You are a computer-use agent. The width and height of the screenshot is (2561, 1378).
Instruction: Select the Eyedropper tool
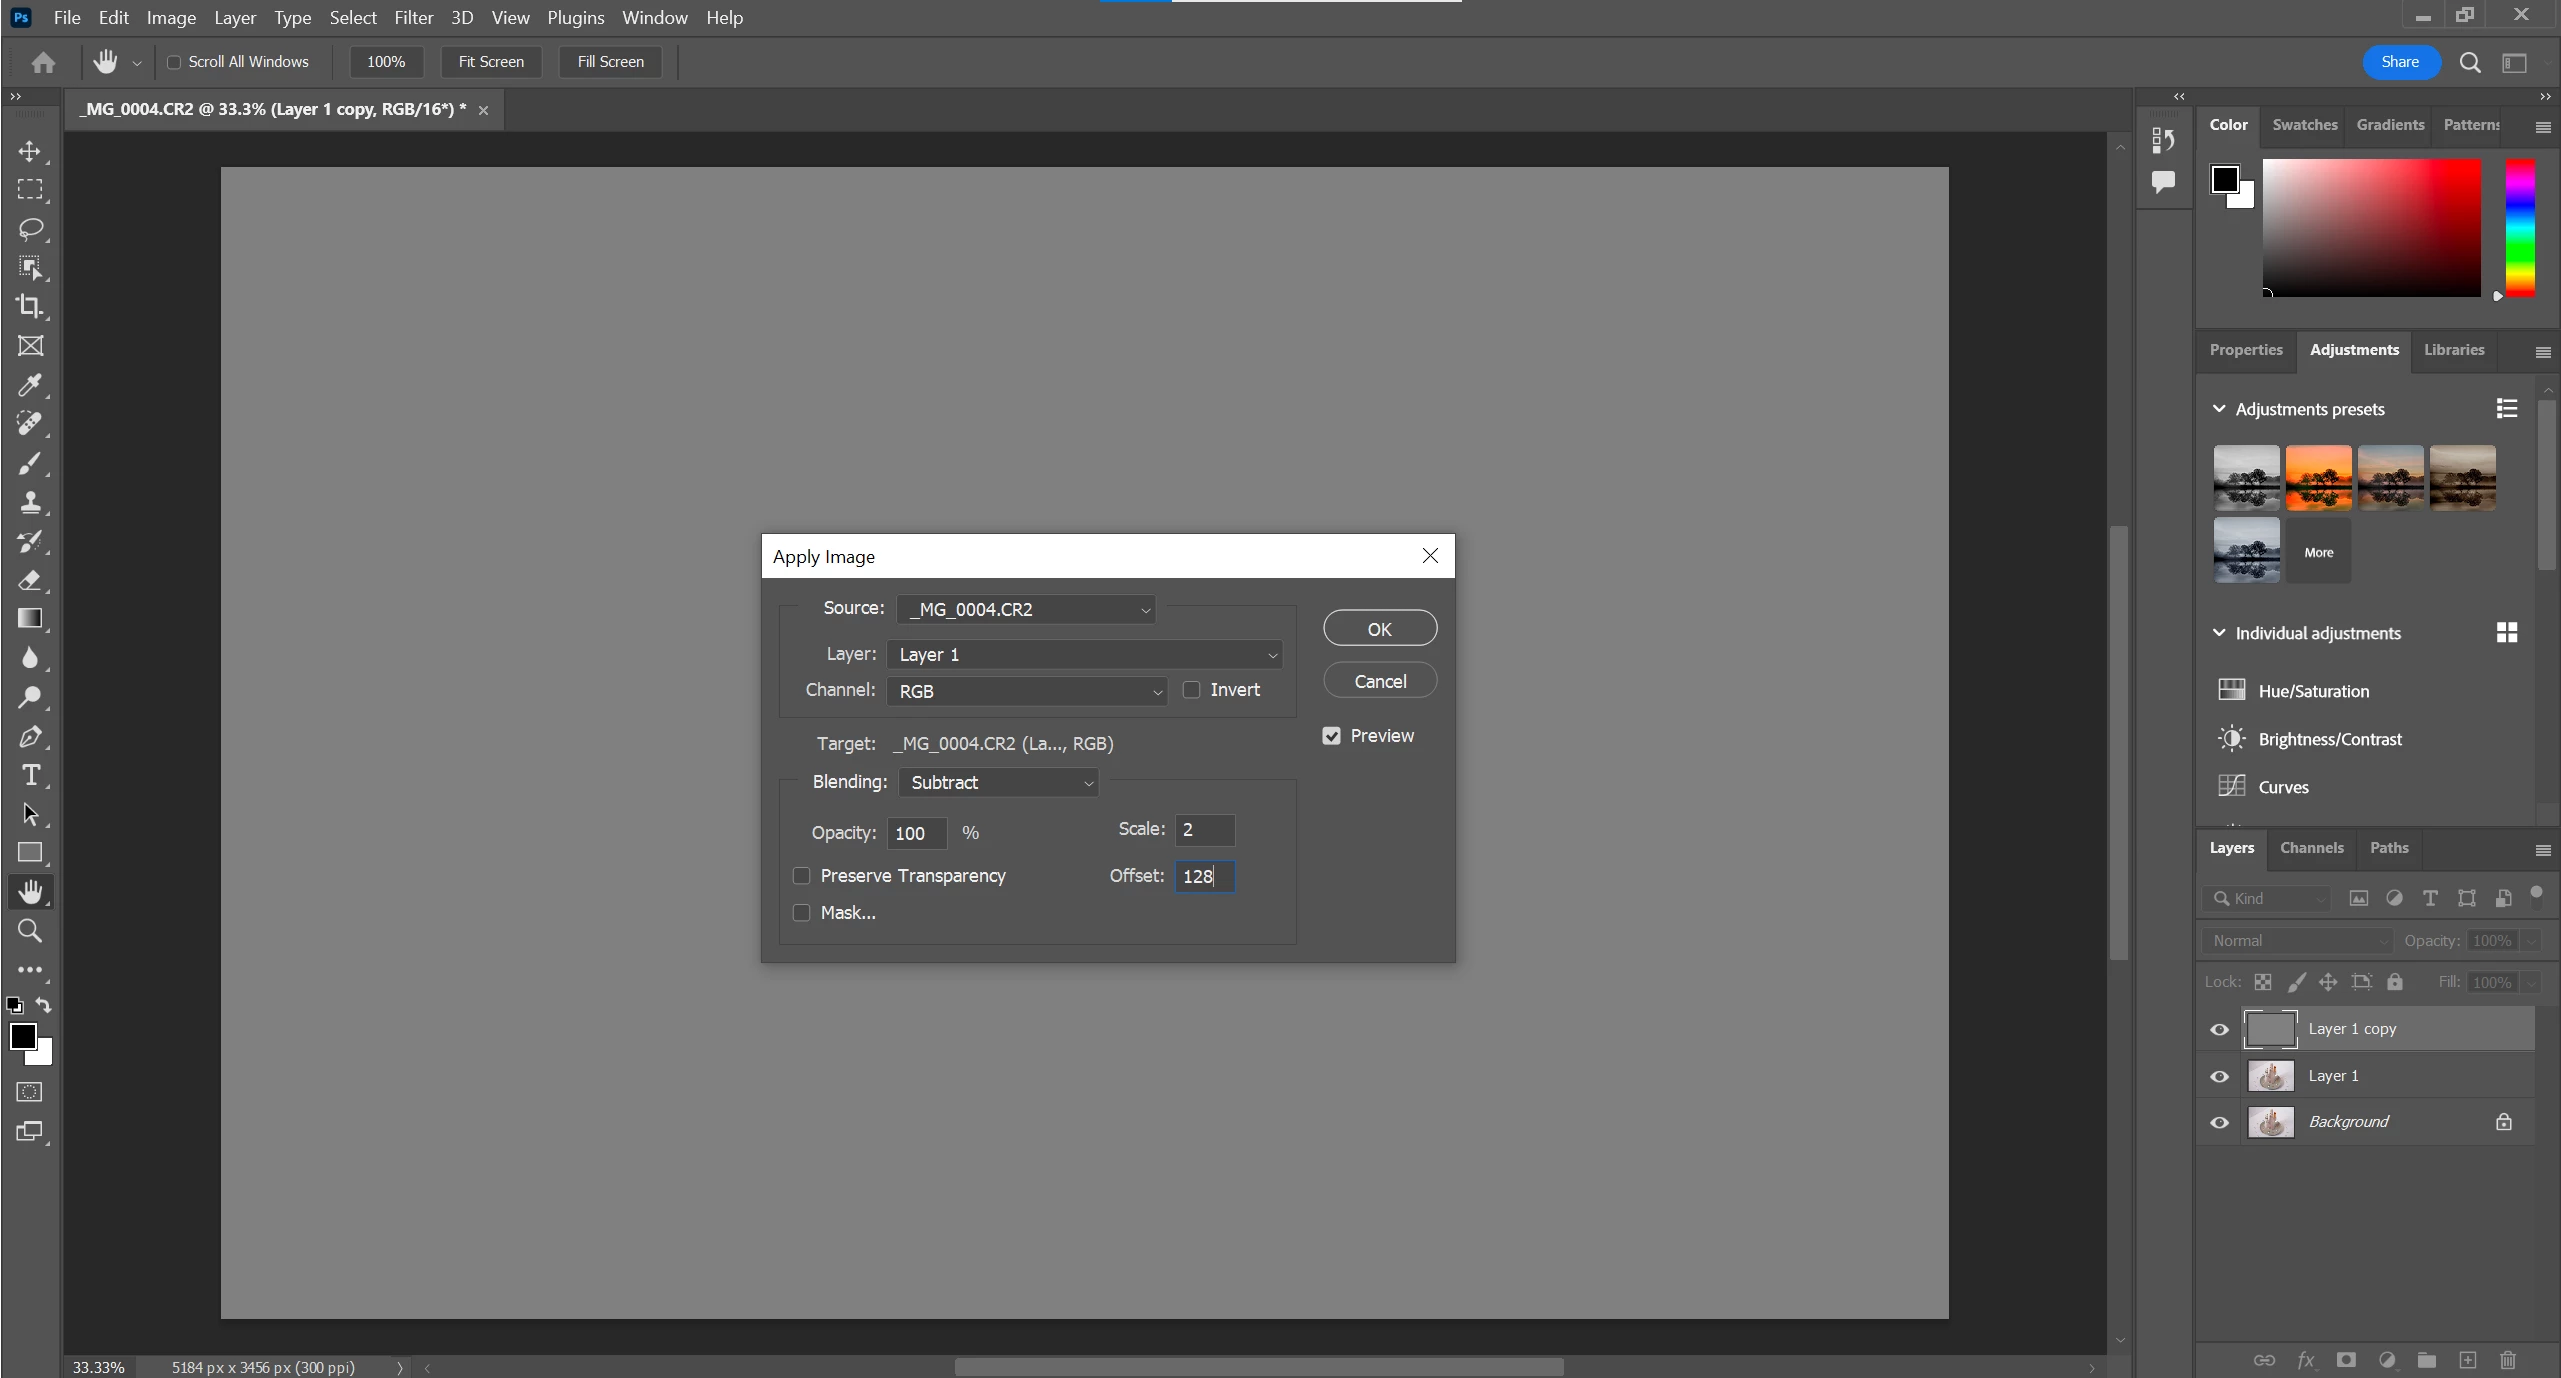coord(30,385)
